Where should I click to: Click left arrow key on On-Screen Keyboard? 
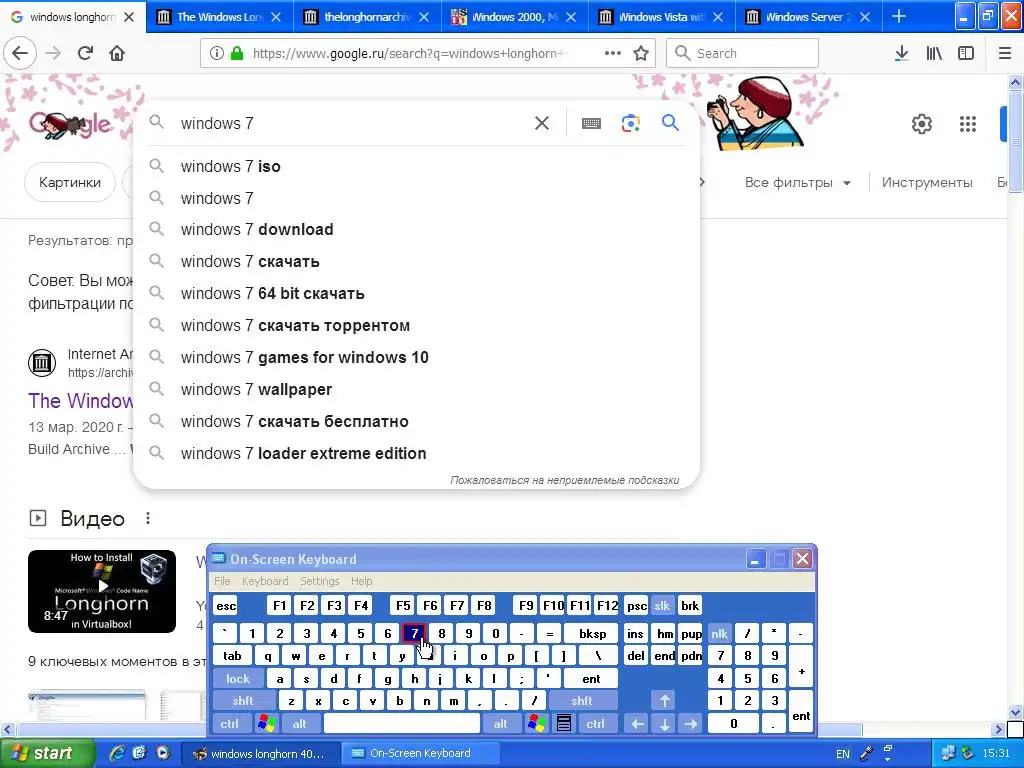point(637,724)
